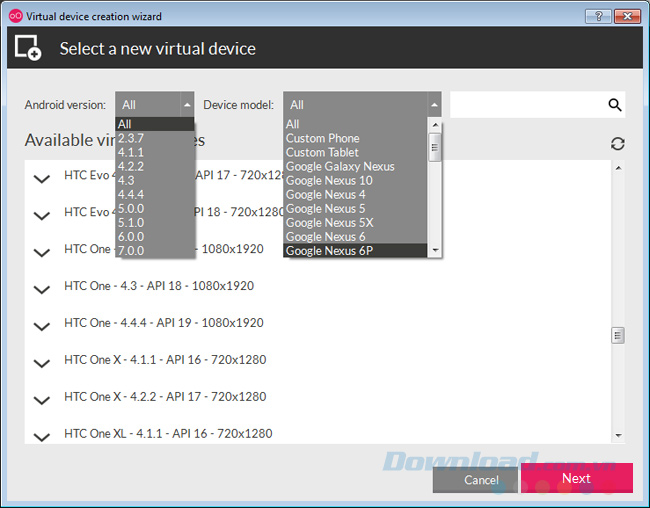Viewport: 650px width, 508px height.
Task: Refresh the available virtual devices list
Action: click(617, 144)
